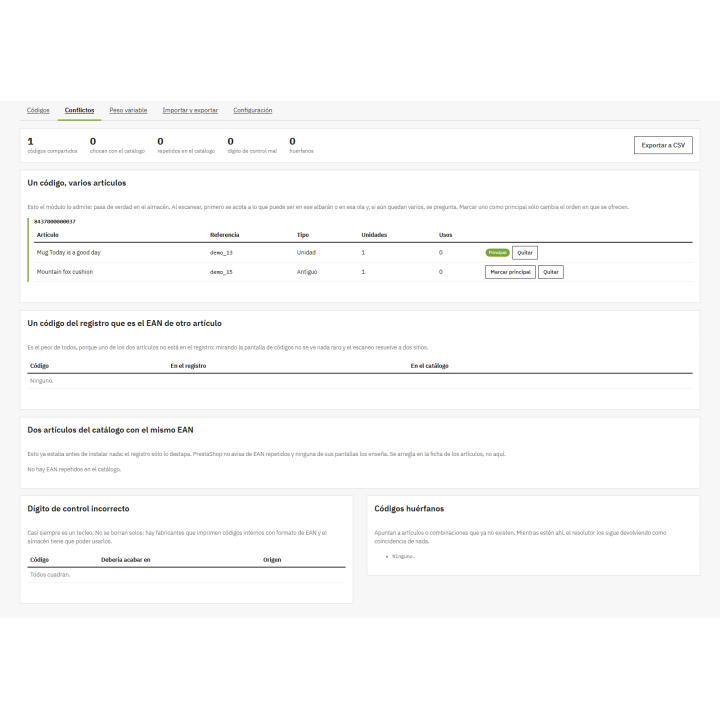720x720 pixels.
Task: Click the No hay EAN repetidos message
Action: pos(74,469)
